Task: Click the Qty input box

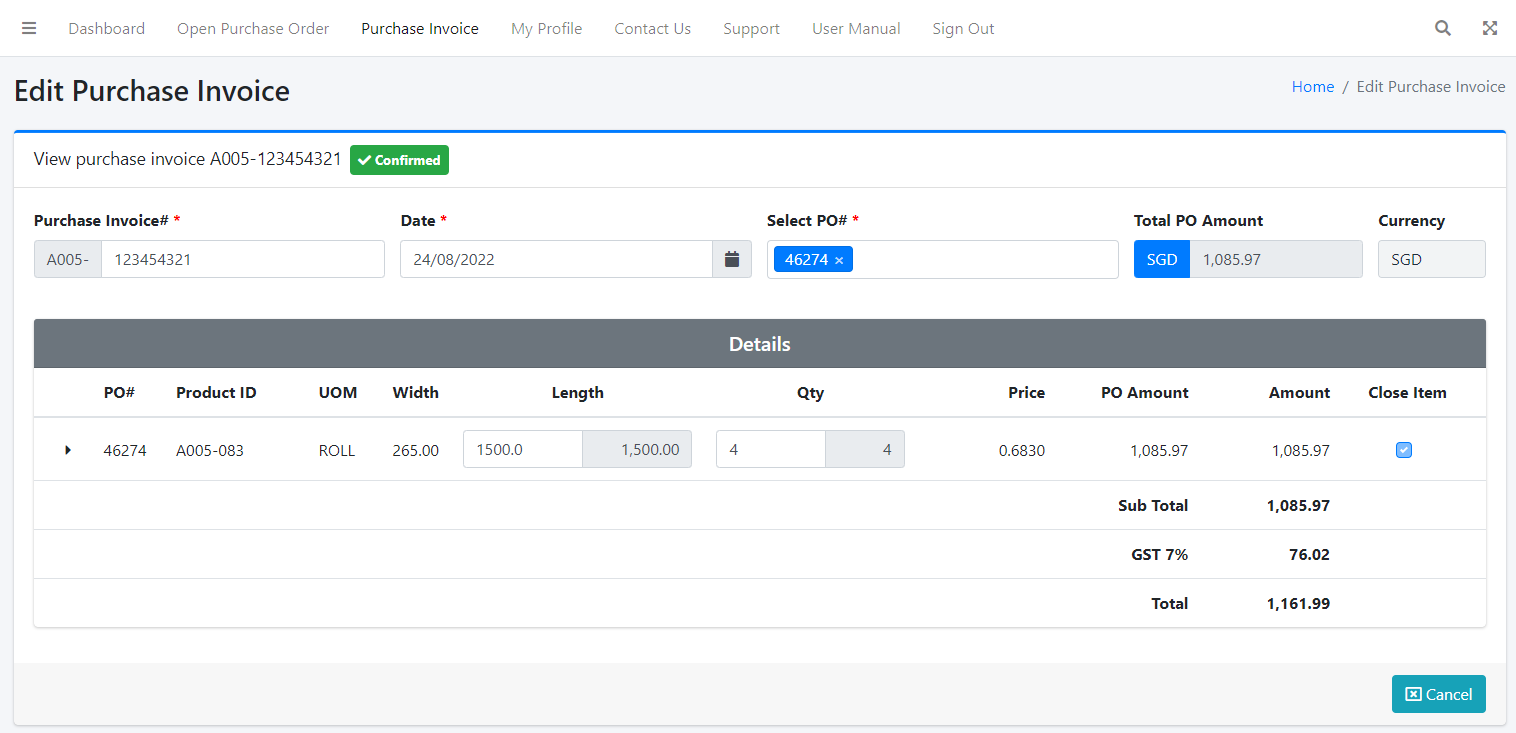Action: tap(770, 449)
